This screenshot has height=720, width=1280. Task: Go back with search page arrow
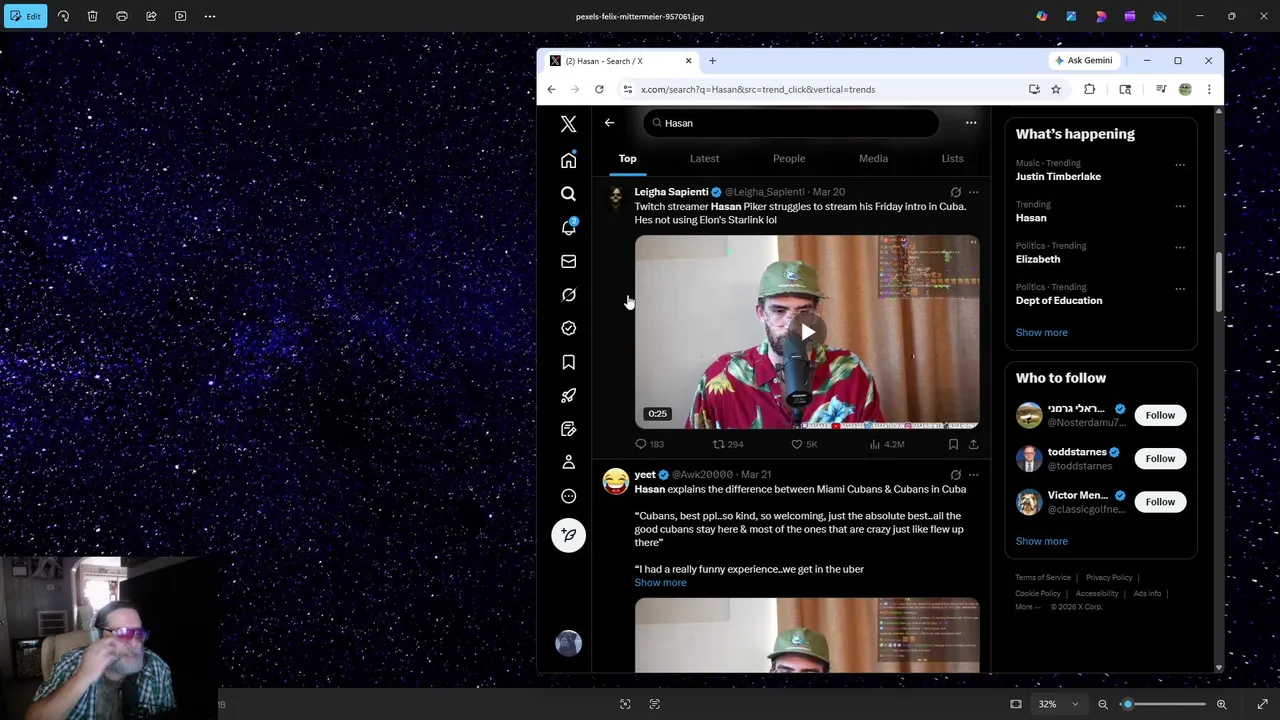(x=609, y=123)
